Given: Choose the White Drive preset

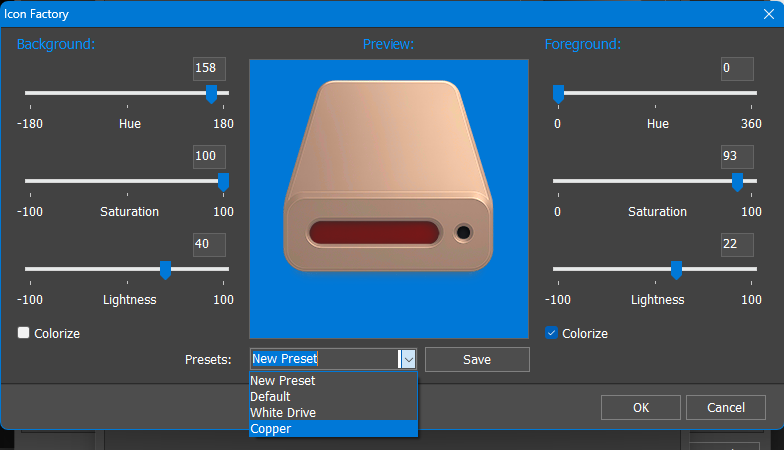Looking at the screenshot, I should (x=333, y=412).
